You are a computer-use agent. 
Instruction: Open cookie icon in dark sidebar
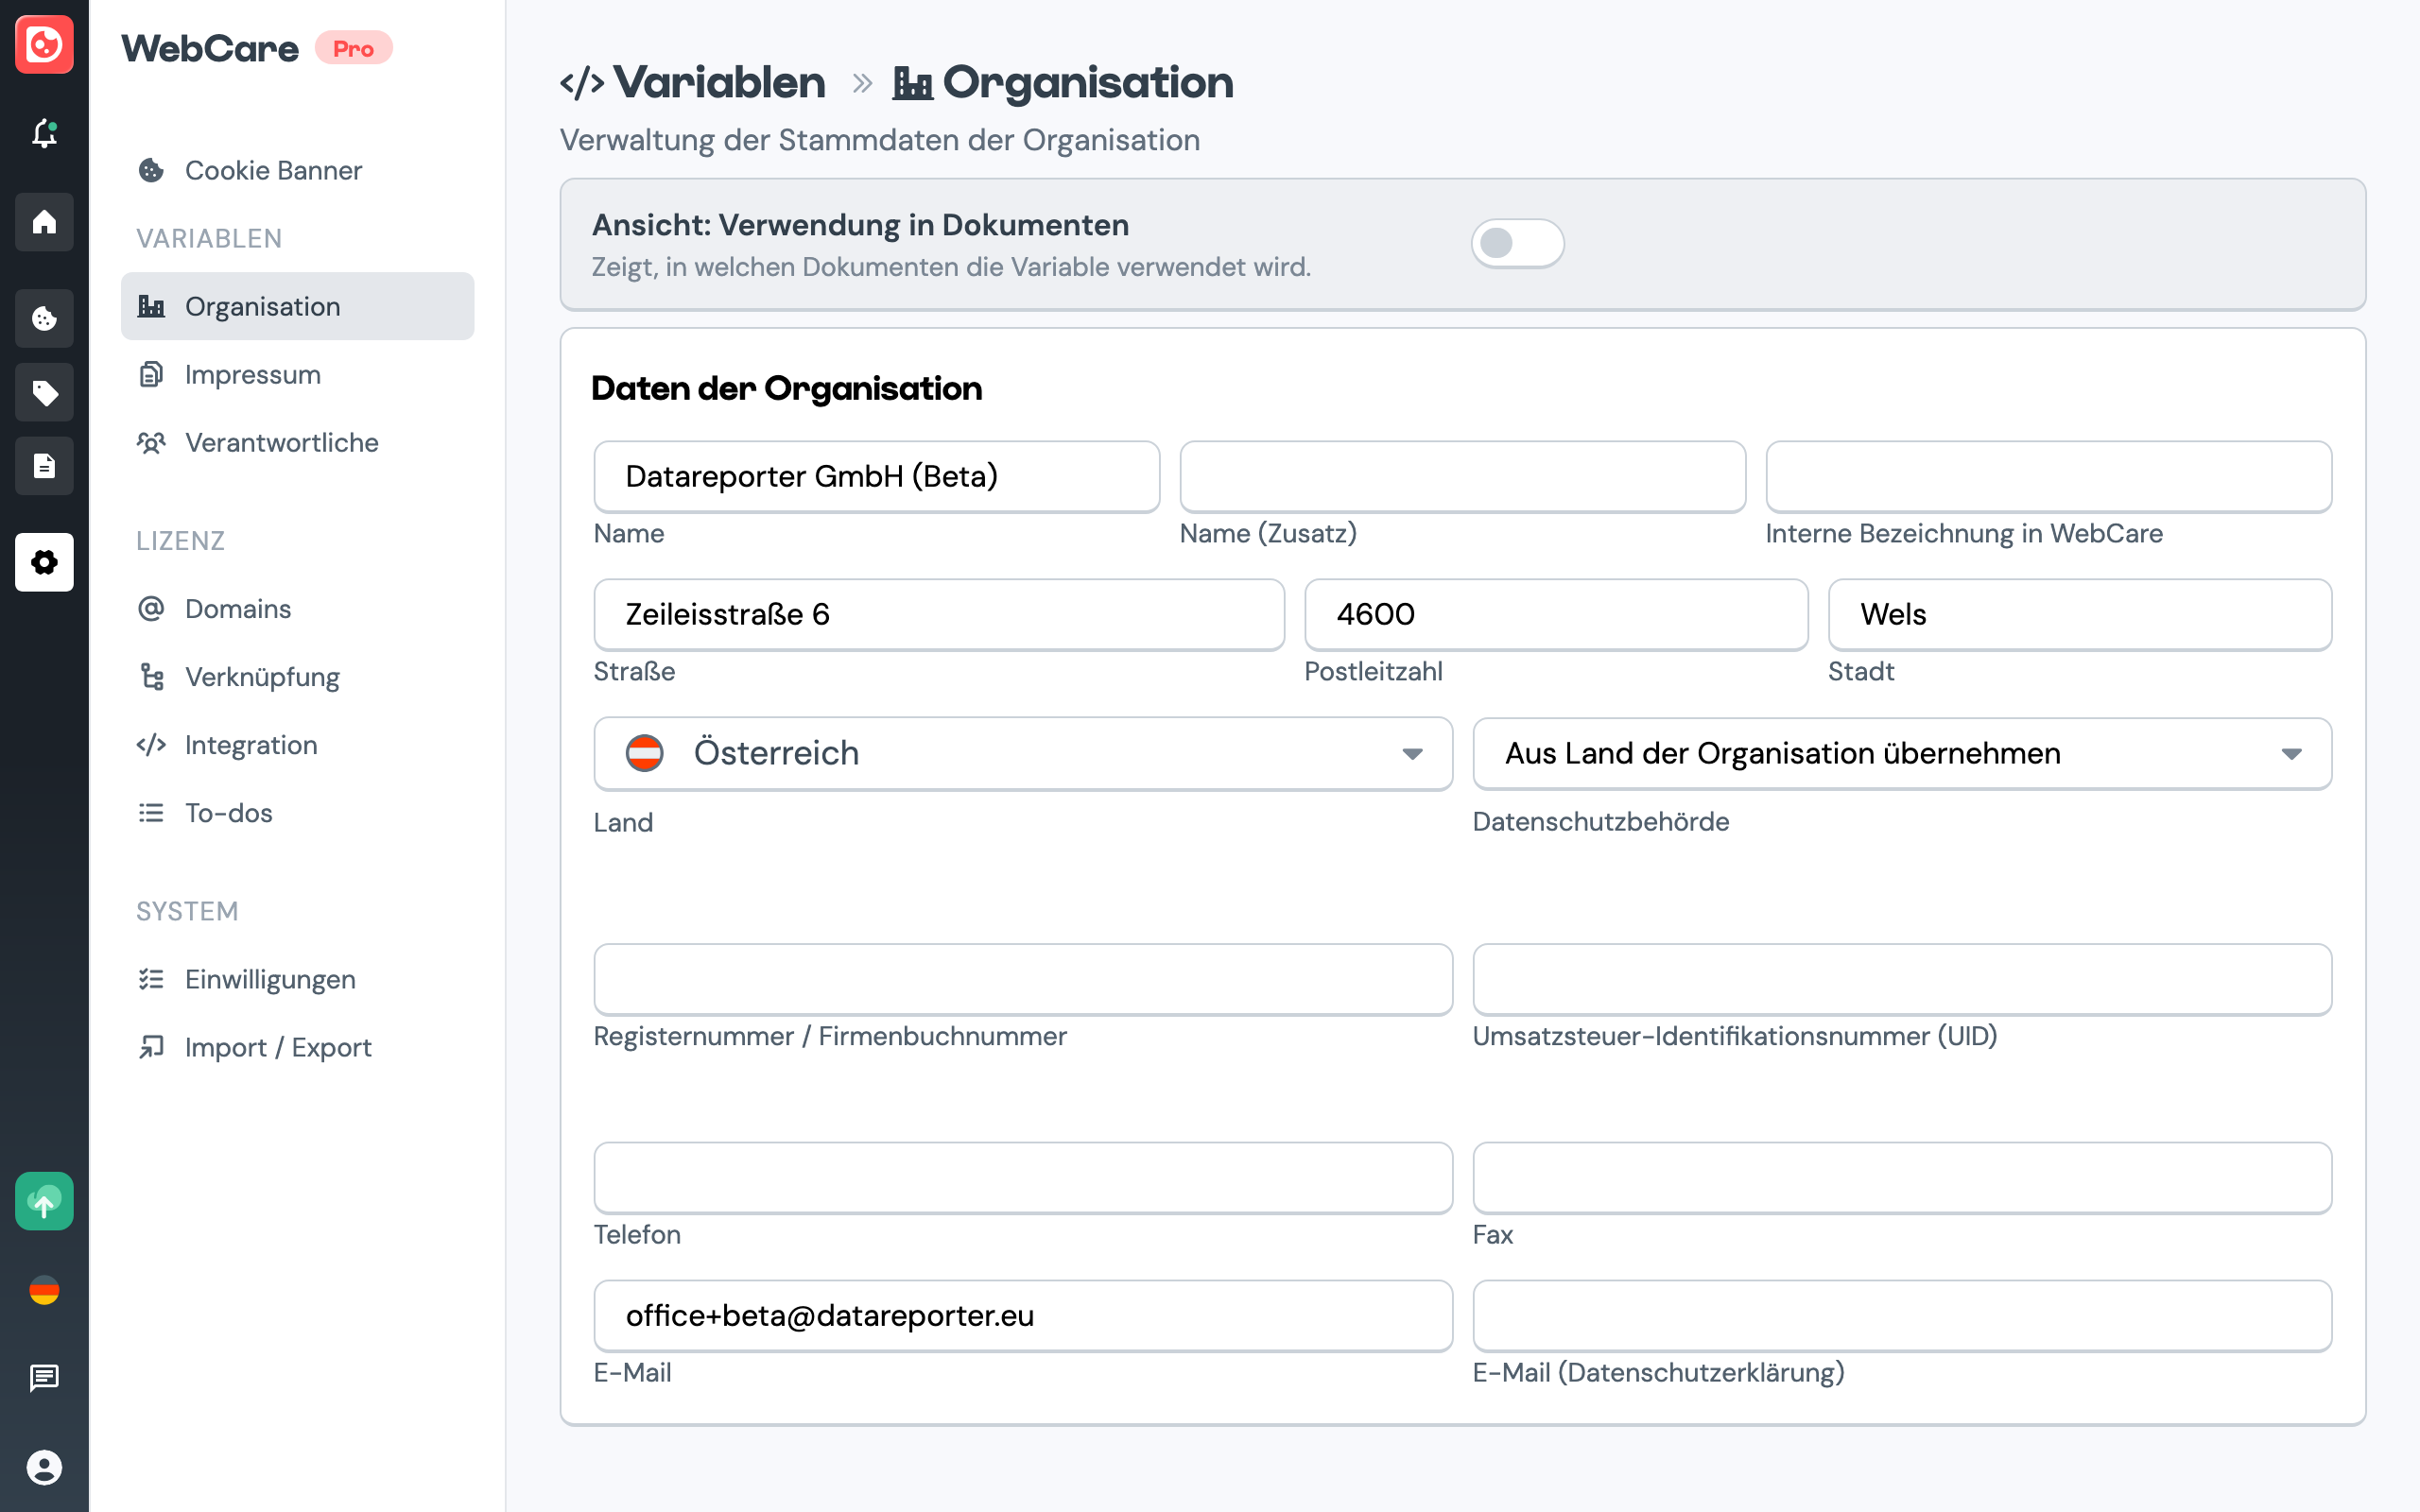point(44,318)
